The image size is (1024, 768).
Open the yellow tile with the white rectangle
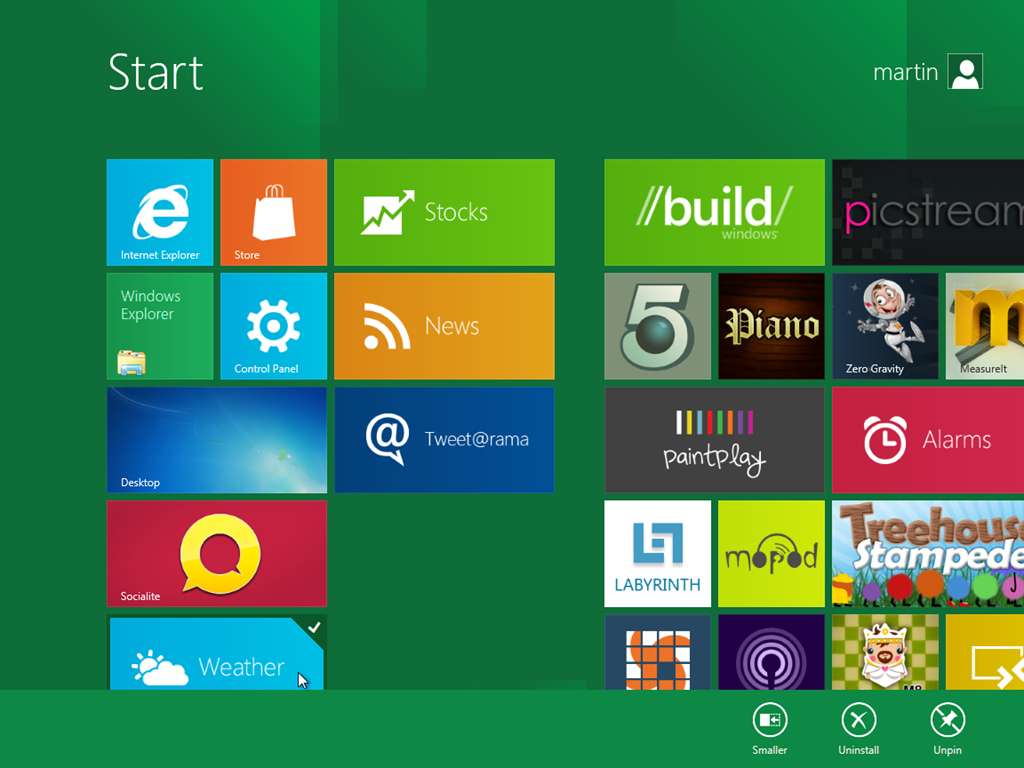pyautogui.click(x=985, y=652)
